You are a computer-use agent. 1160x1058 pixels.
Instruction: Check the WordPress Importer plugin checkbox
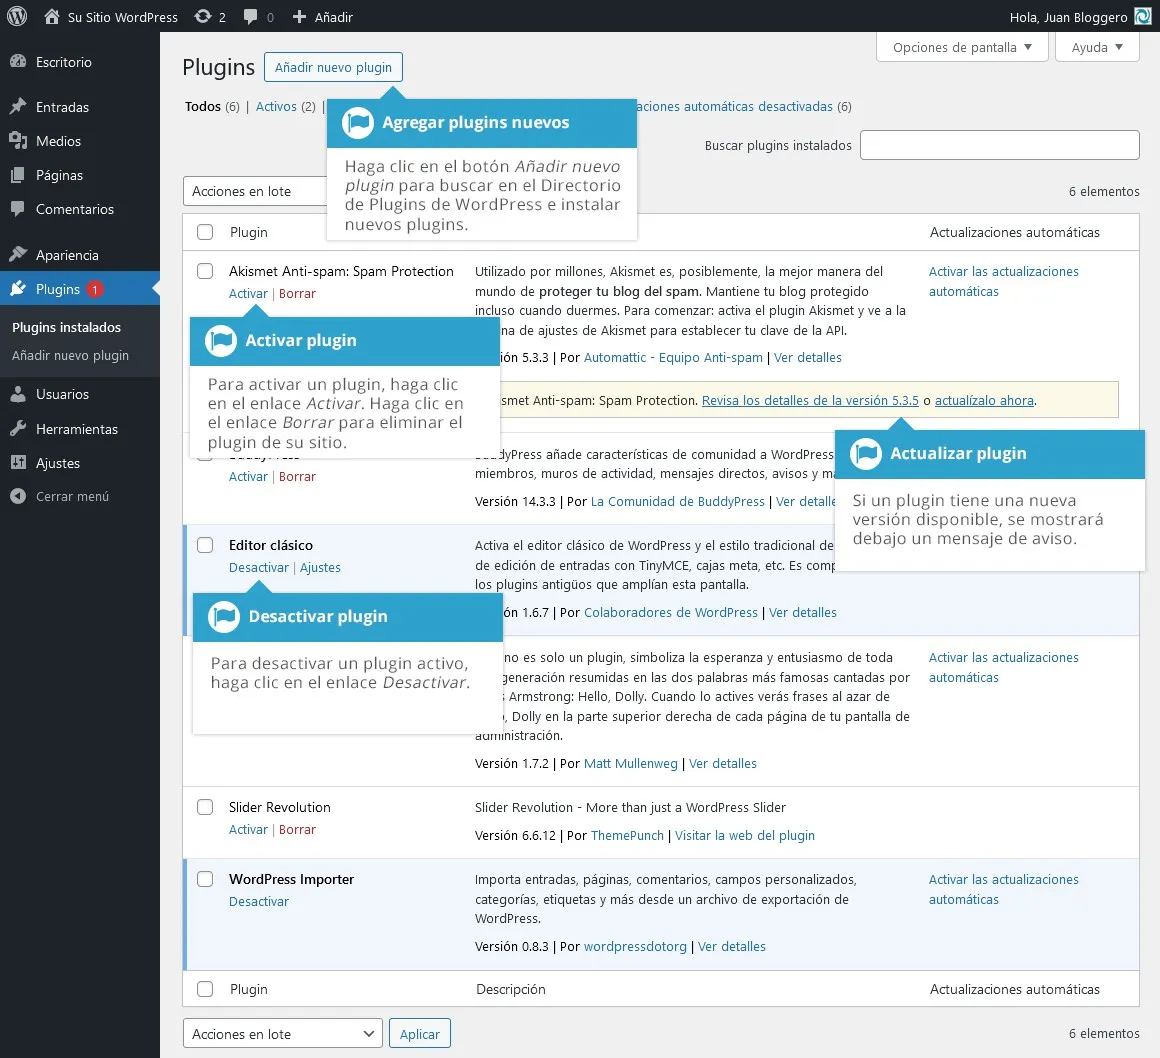click(205, 878)
